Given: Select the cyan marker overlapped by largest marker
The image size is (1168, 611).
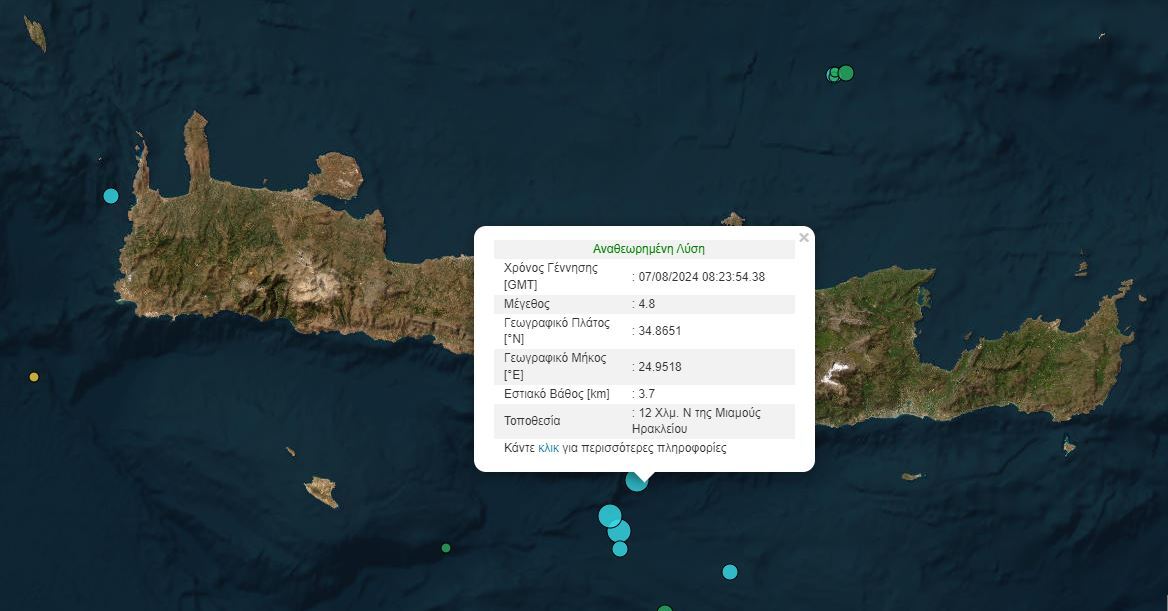Looking at the screenshot, I should tap(620, 532).
